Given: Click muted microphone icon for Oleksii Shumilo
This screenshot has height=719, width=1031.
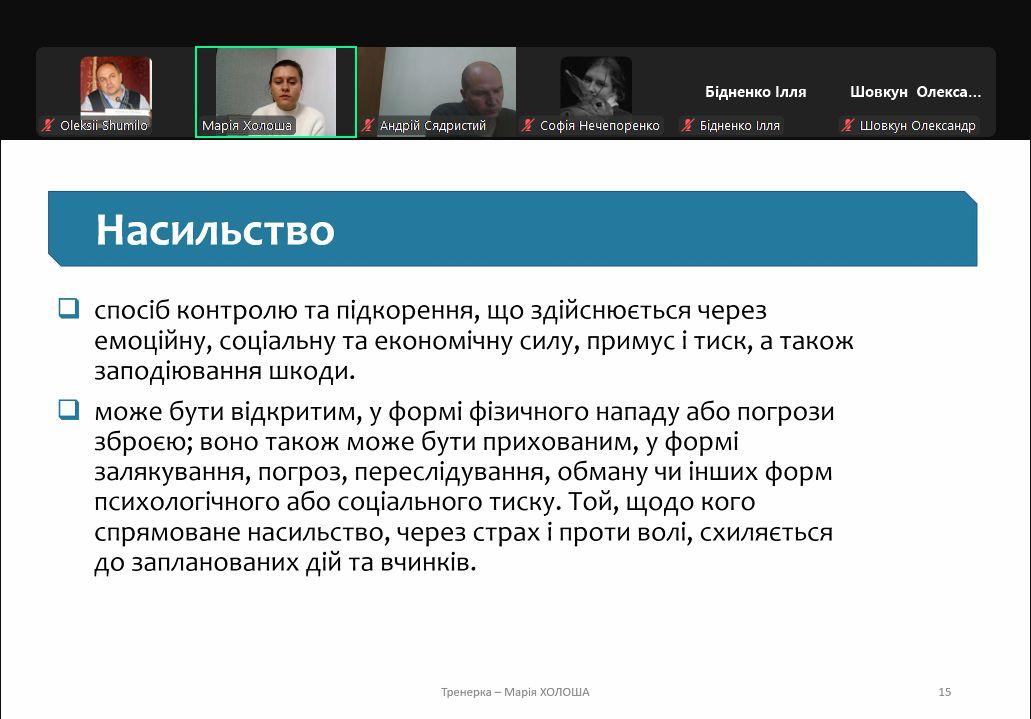Looking at the screenshot, I should 48,125.
